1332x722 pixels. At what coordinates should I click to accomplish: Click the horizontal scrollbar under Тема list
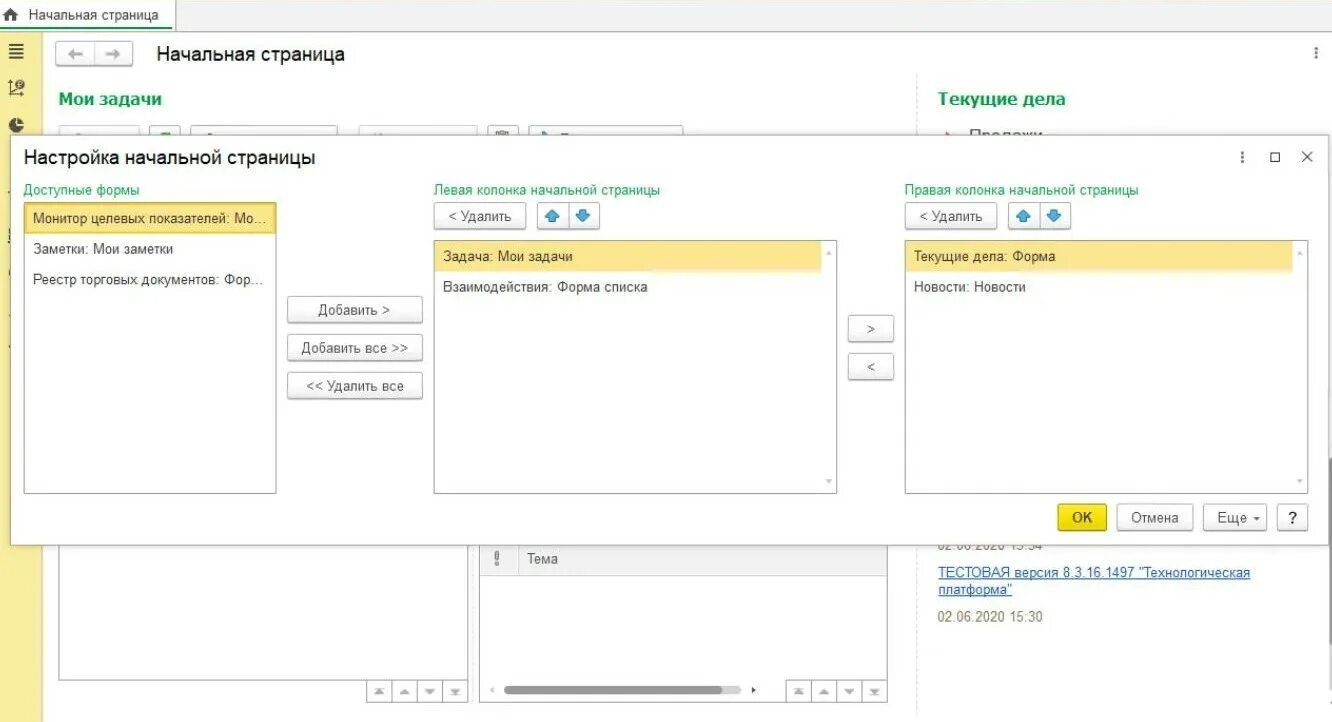point(613,690)
